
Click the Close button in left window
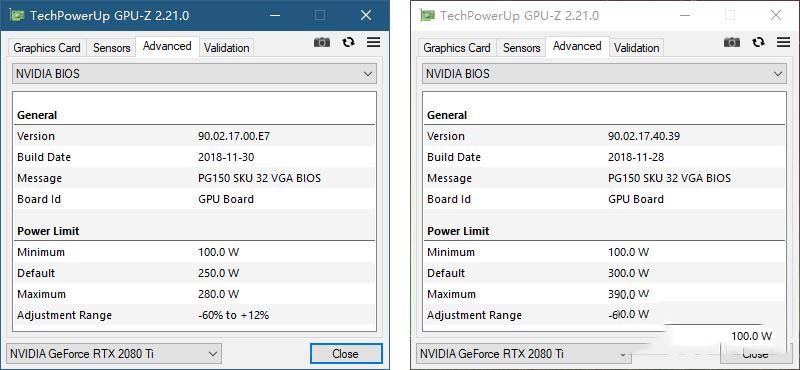346,354
